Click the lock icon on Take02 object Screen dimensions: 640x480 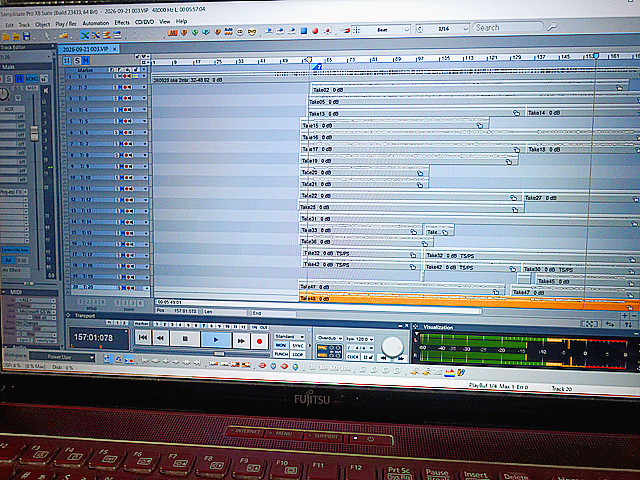619,87
